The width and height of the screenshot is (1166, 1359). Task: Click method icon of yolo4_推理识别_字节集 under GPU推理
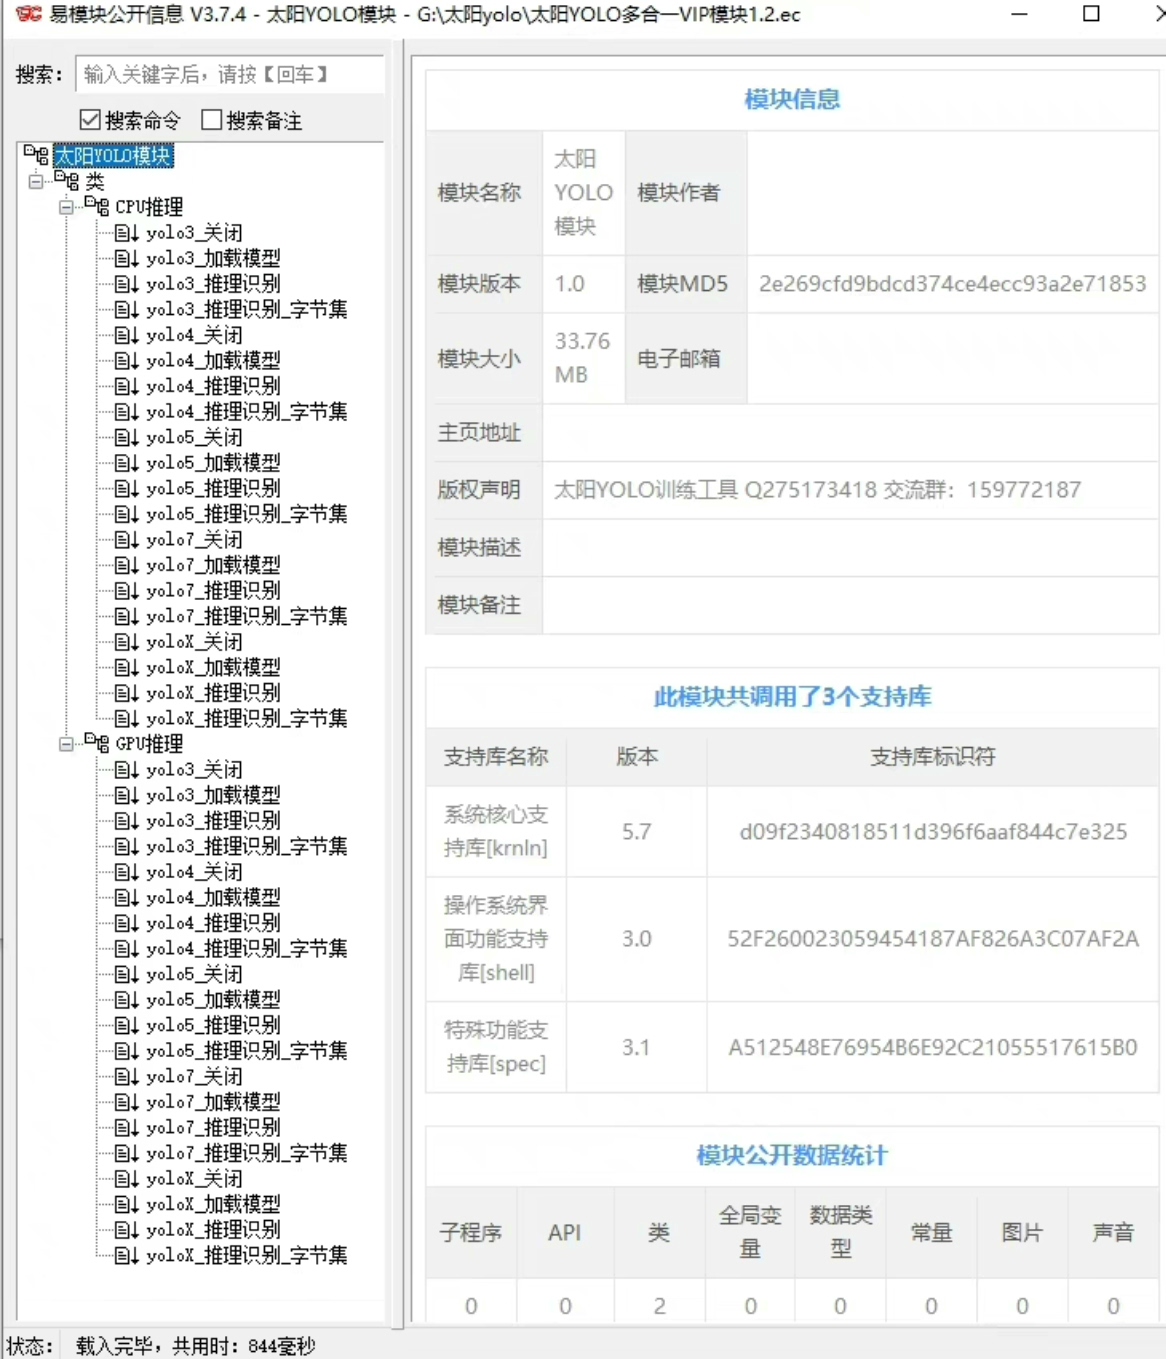[127, 948]
